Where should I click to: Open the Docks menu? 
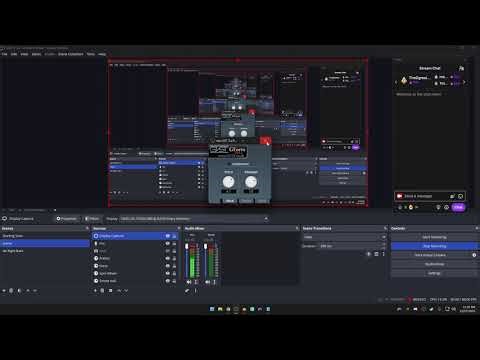[x=36, y=54]
